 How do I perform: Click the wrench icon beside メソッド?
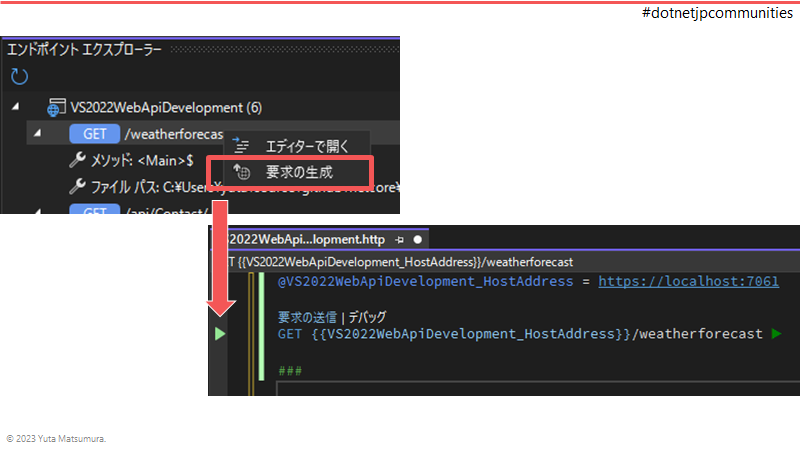(x=77, y=160)
